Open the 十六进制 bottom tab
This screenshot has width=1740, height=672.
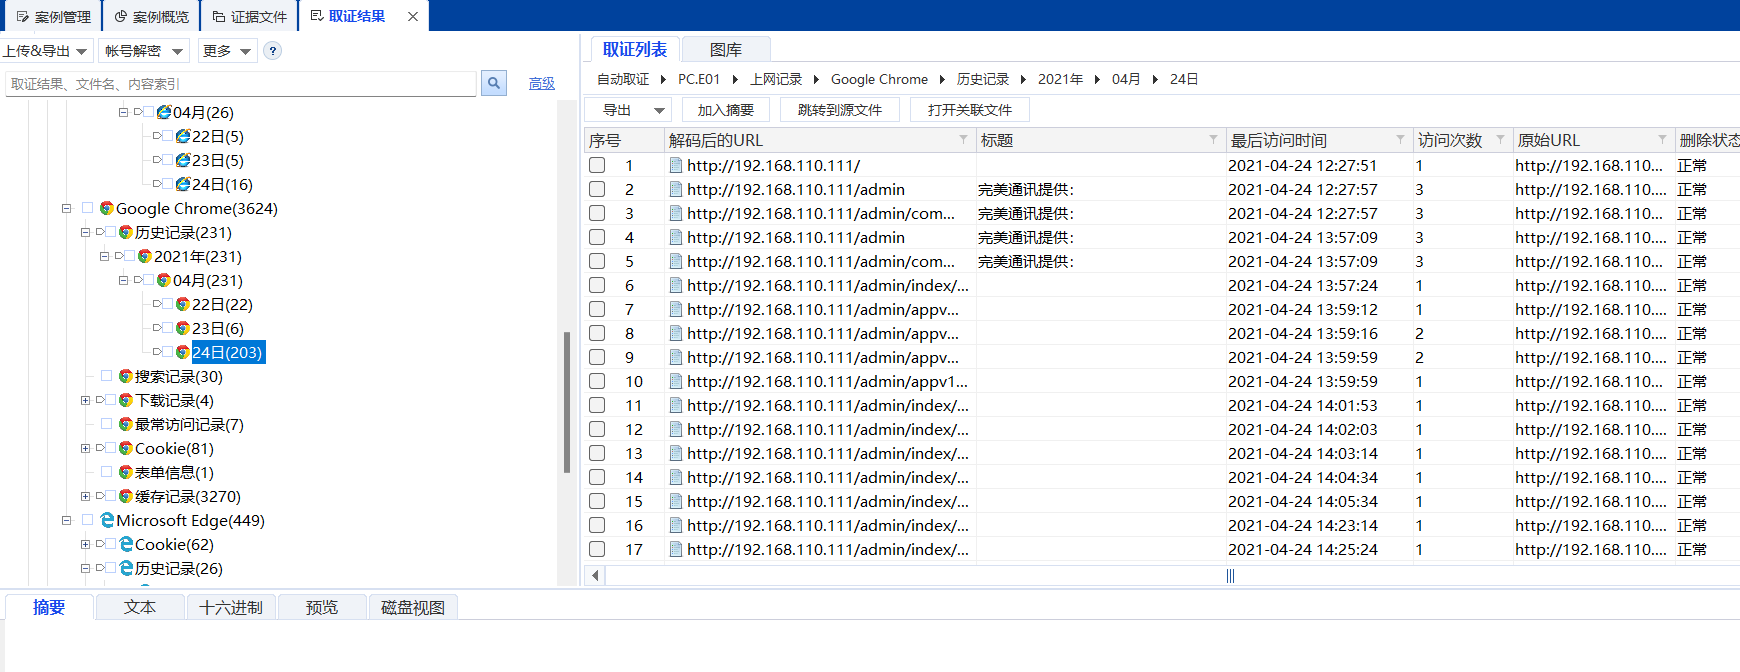click(231, 607)
